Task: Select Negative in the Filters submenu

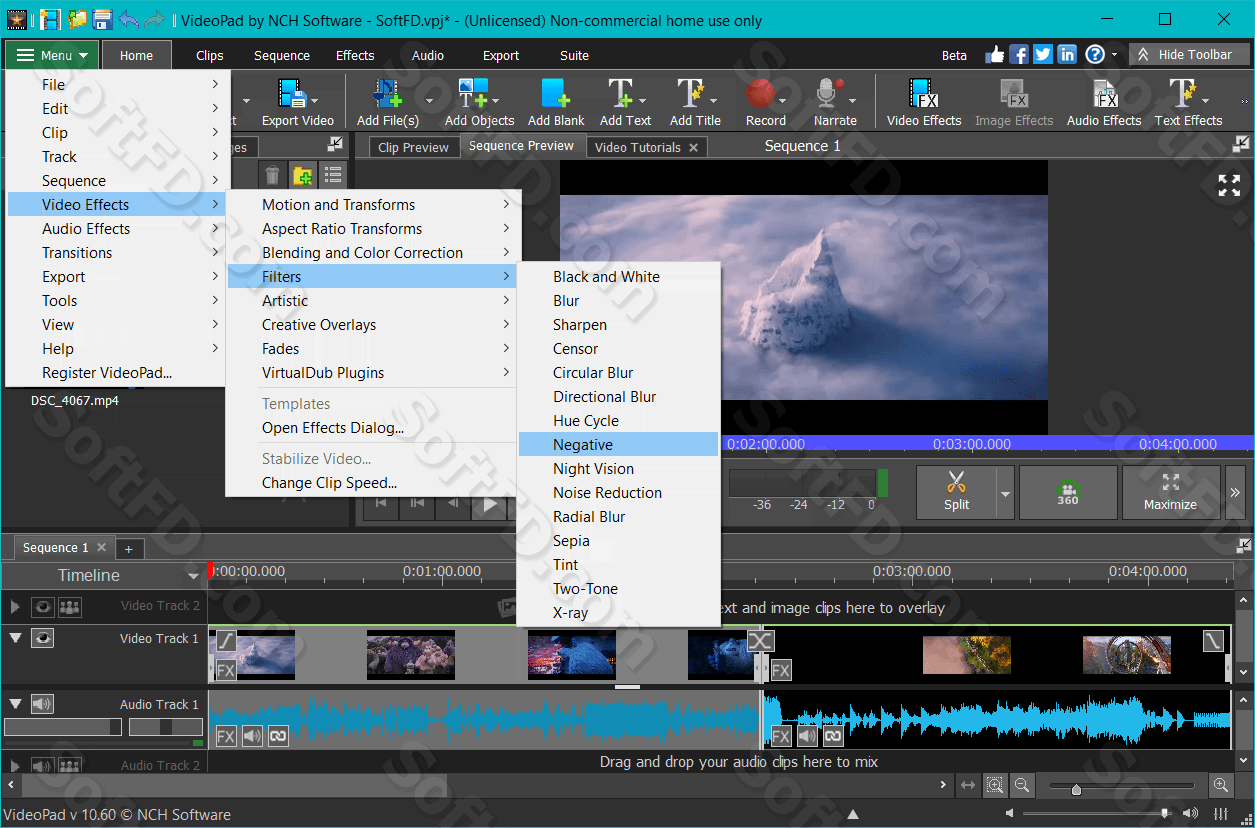Action: click(x=618, y=445)
